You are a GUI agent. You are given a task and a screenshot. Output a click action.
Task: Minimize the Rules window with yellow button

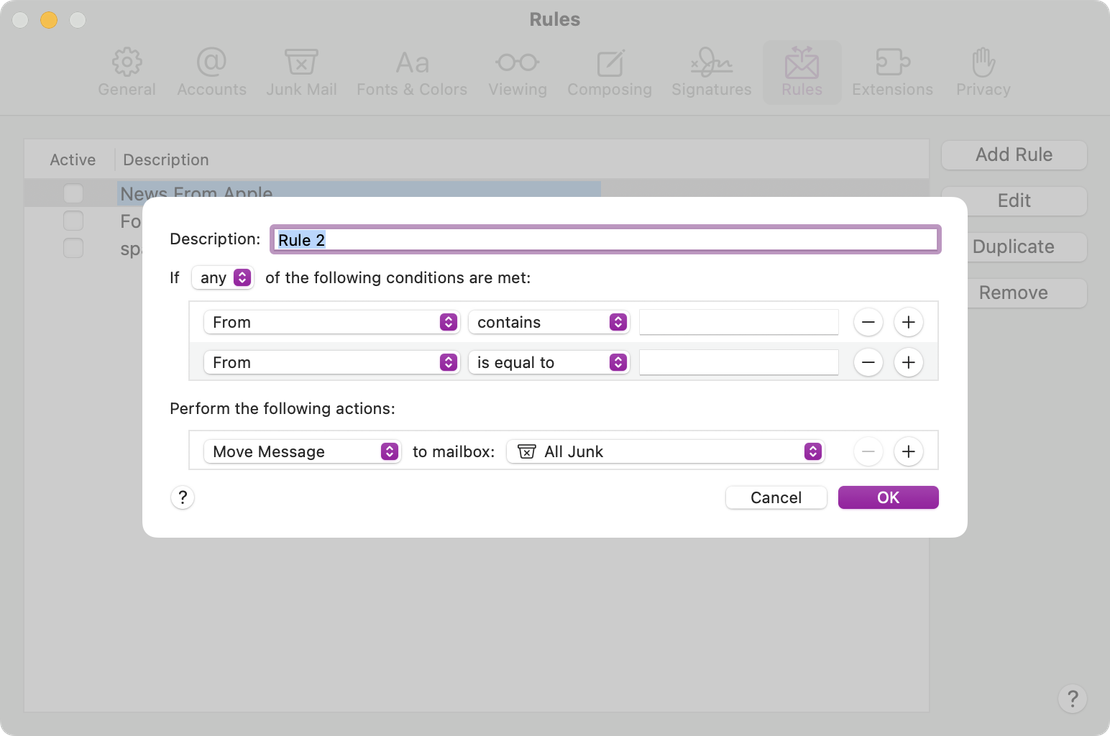(x=49, y=20)
